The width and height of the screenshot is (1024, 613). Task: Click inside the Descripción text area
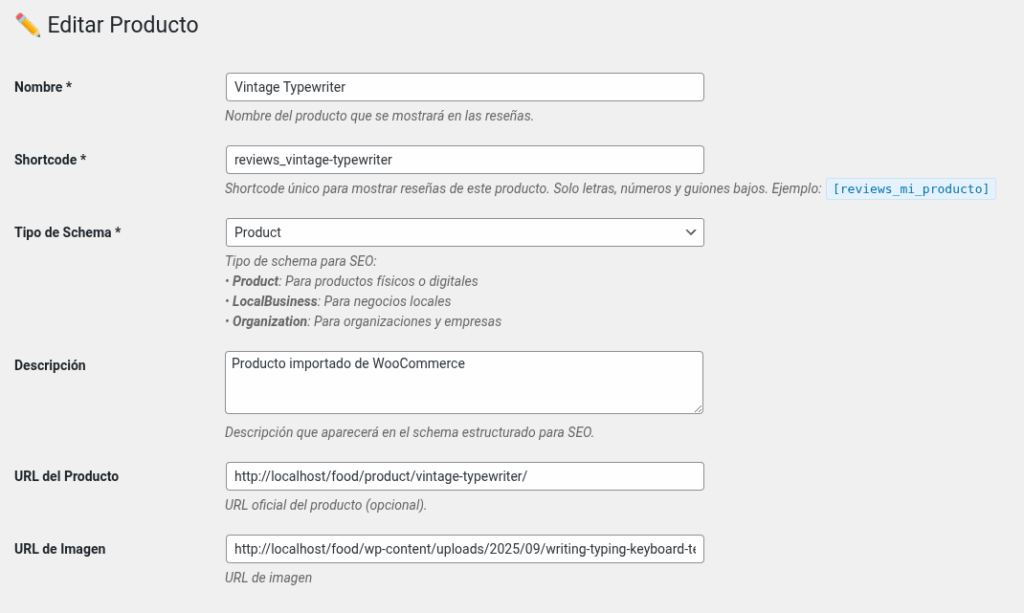point(464,382)
